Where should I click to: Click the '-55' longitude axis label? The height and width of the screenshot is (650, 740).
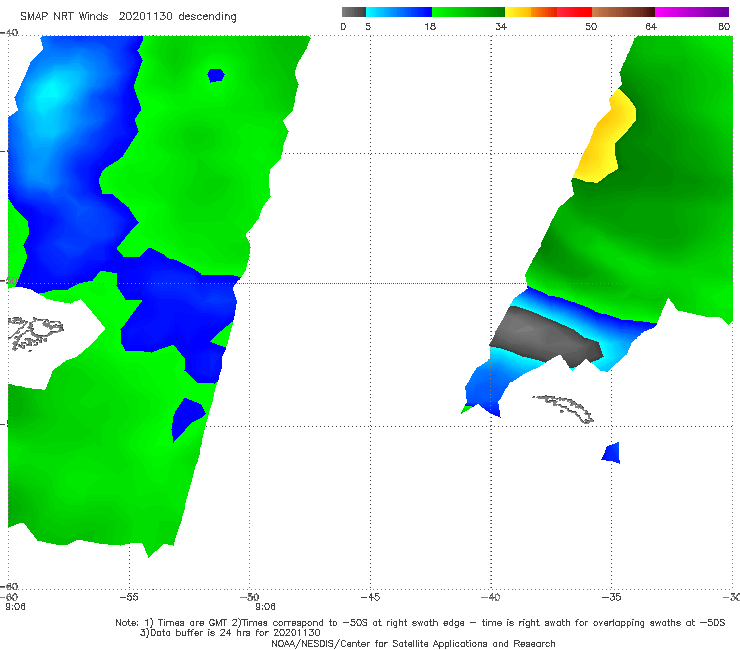point(129,597)
